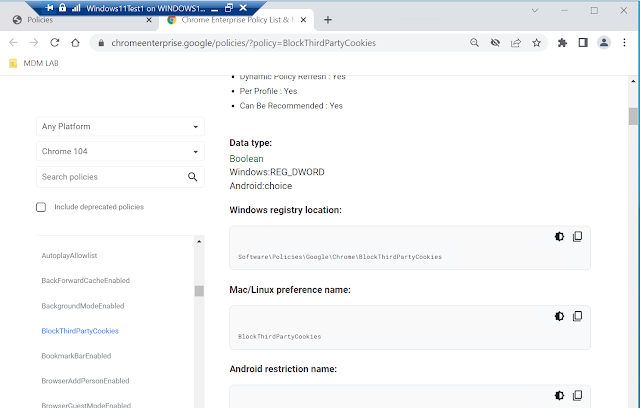
Task: Click the address bar URL
Action: [243, 43]
